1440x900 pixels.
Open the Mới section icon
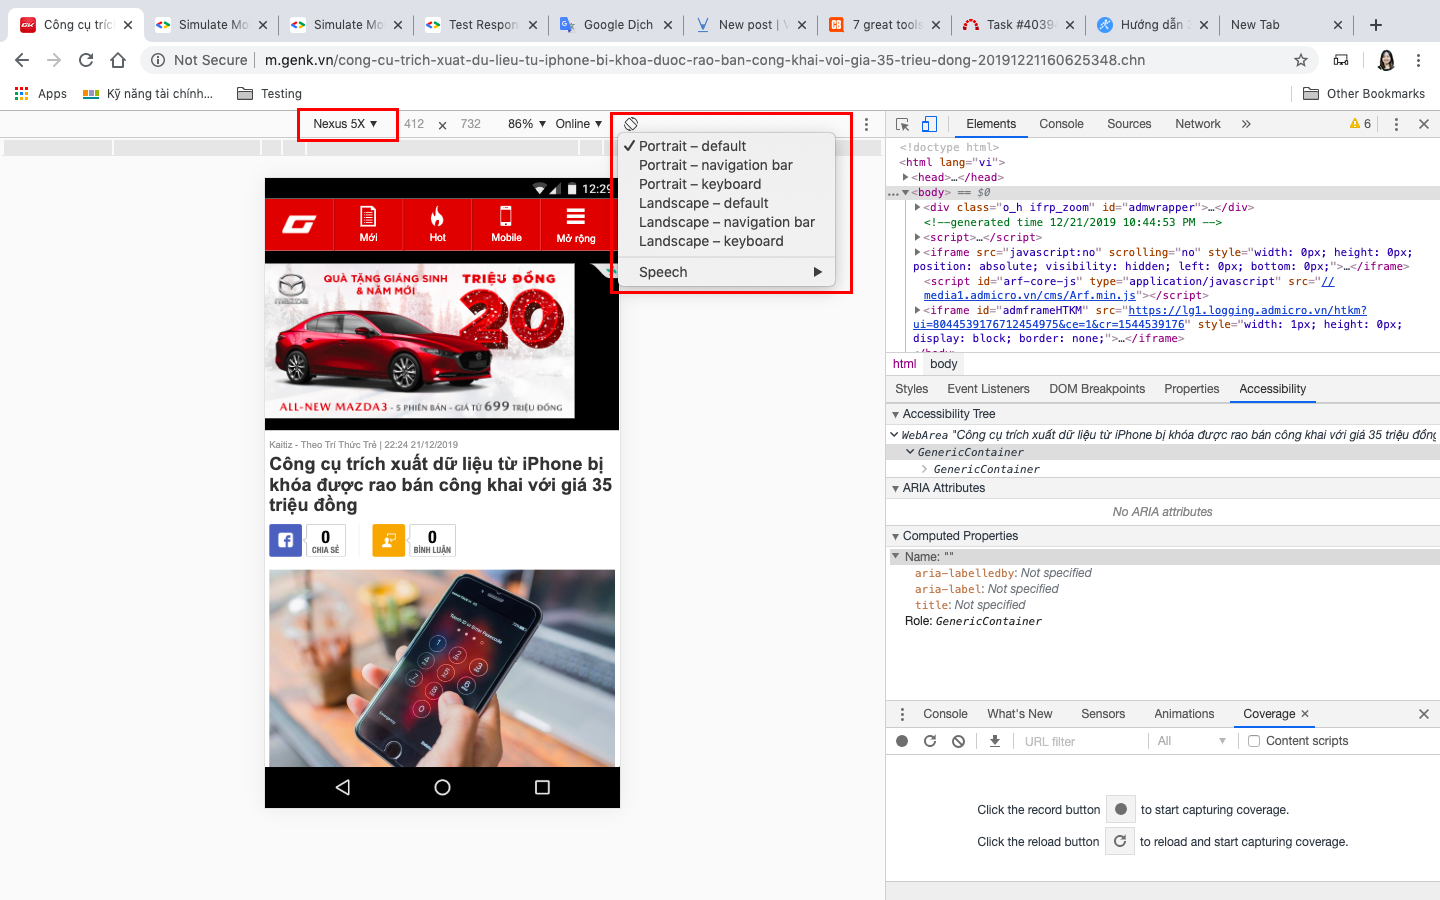[368, 224]
